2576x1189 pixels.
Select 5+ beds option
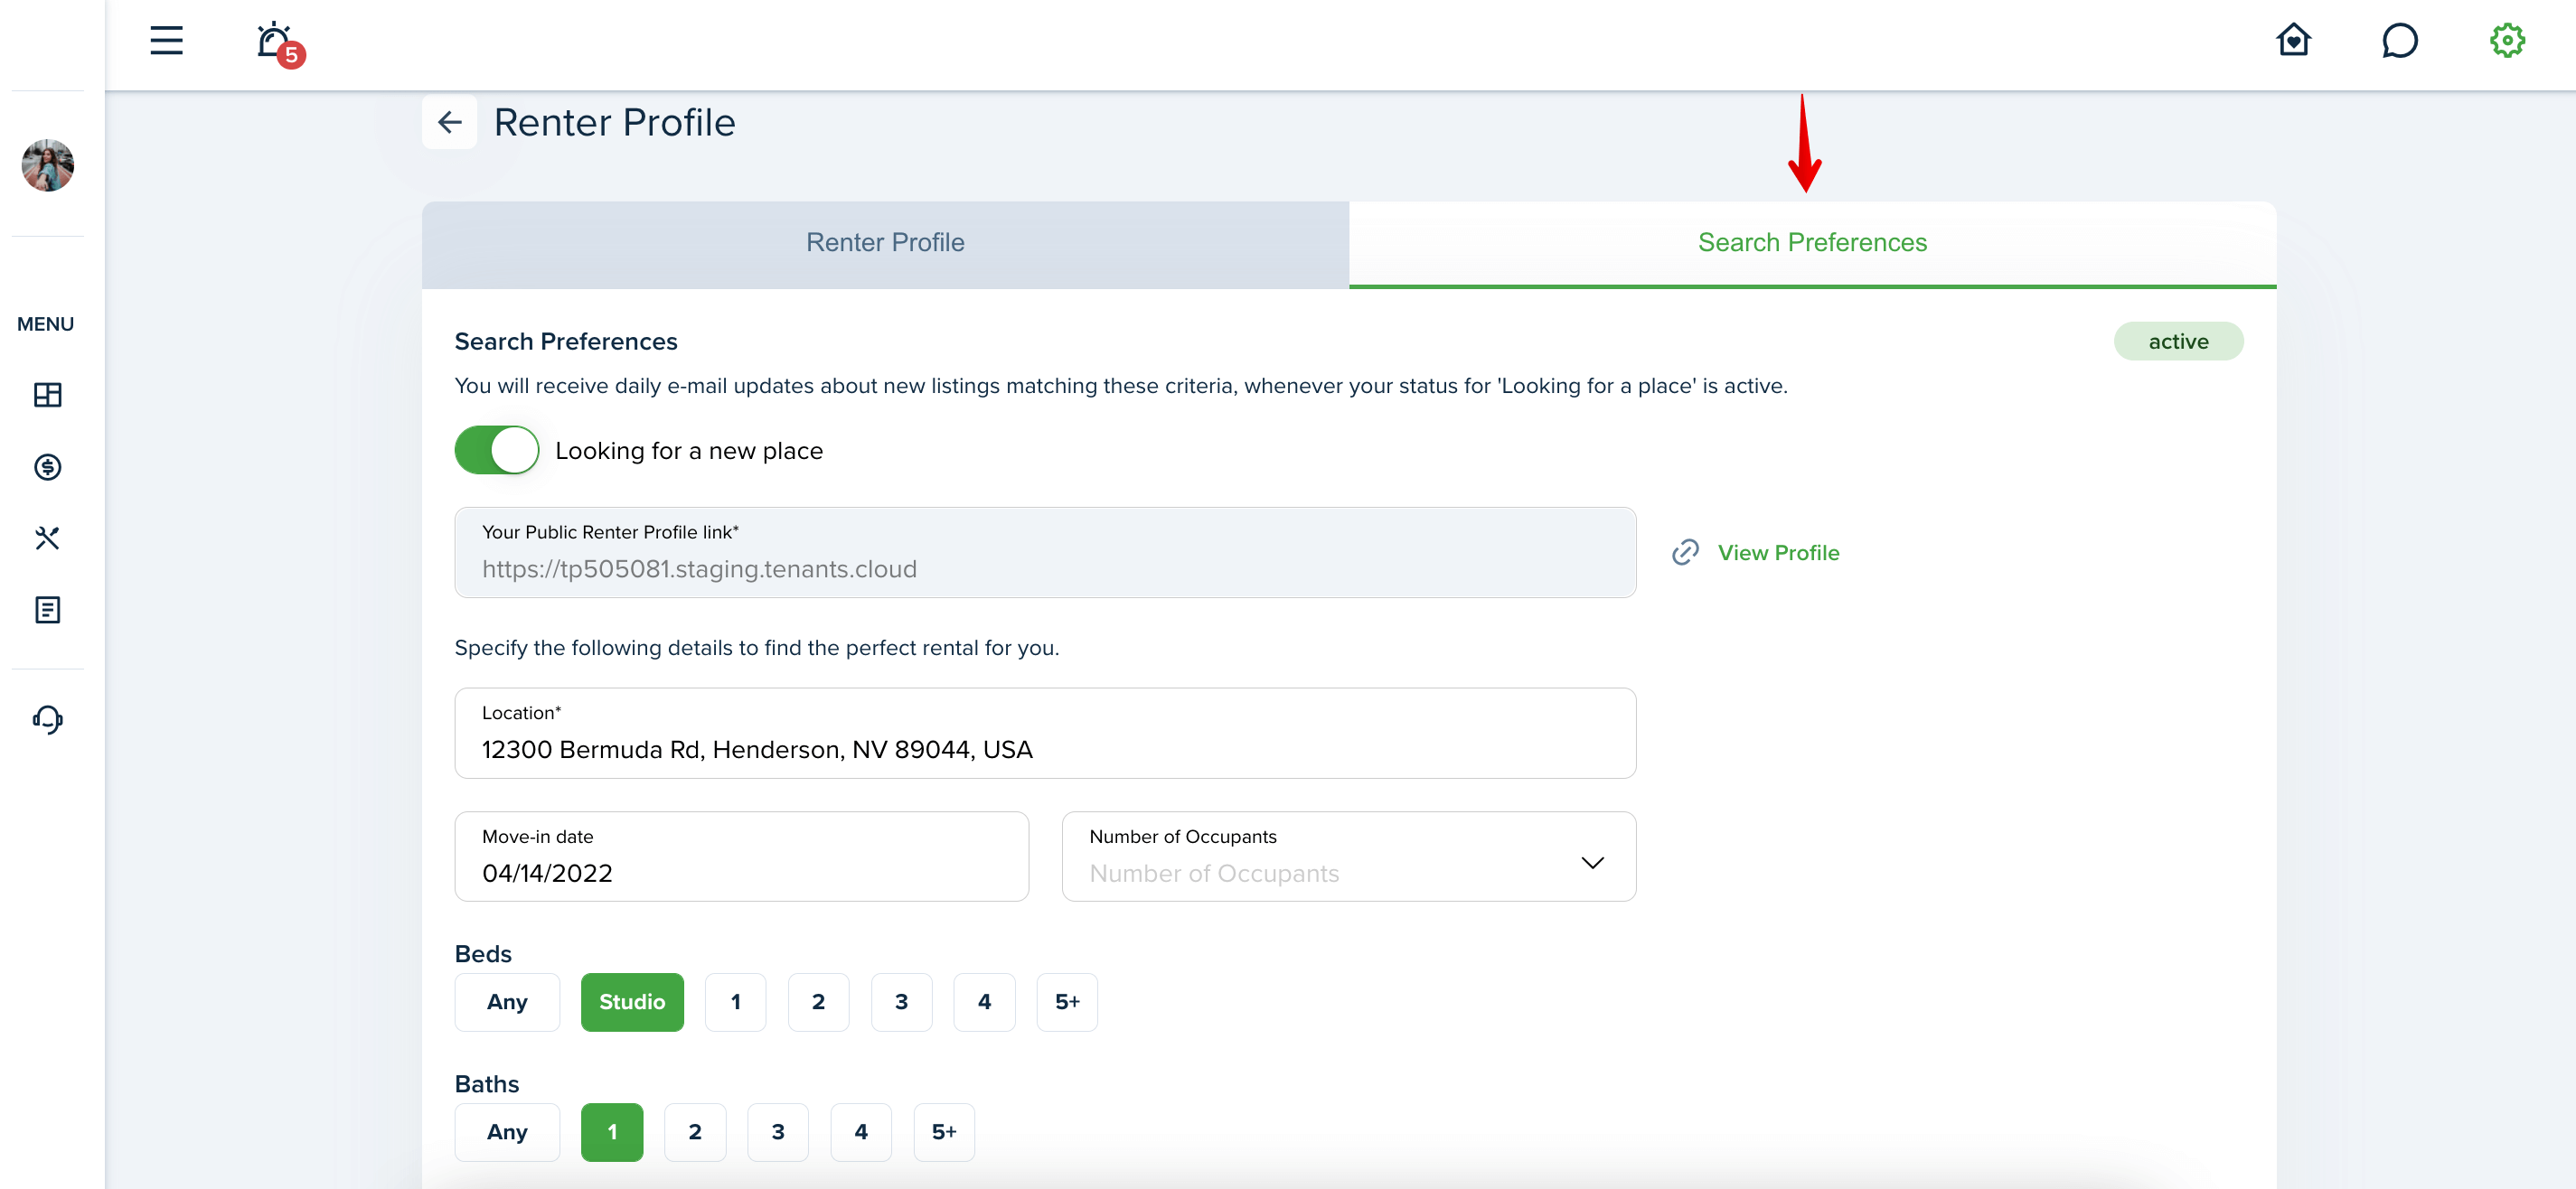pos(1067,1001)
